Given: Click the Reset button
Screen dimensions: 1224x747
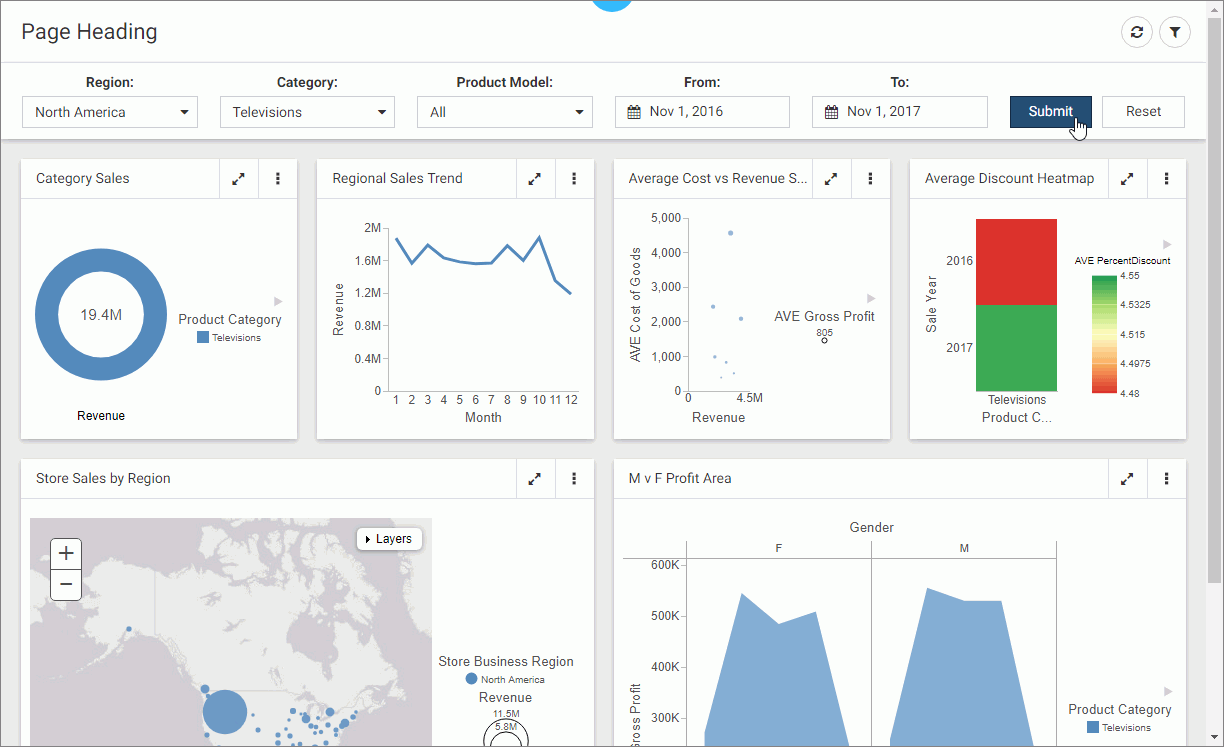Looking at the screenshot, I should 1143,112.
